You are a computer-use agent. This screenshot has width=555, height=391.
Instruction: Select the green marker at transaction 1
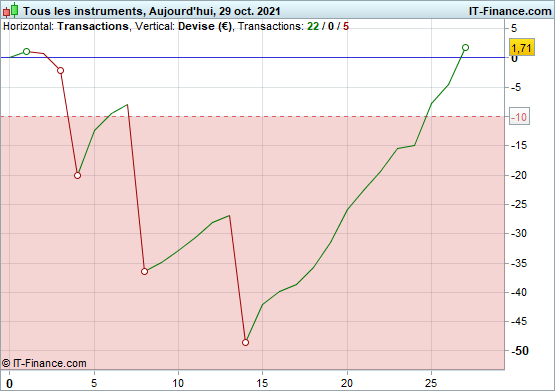click(26, 52)
